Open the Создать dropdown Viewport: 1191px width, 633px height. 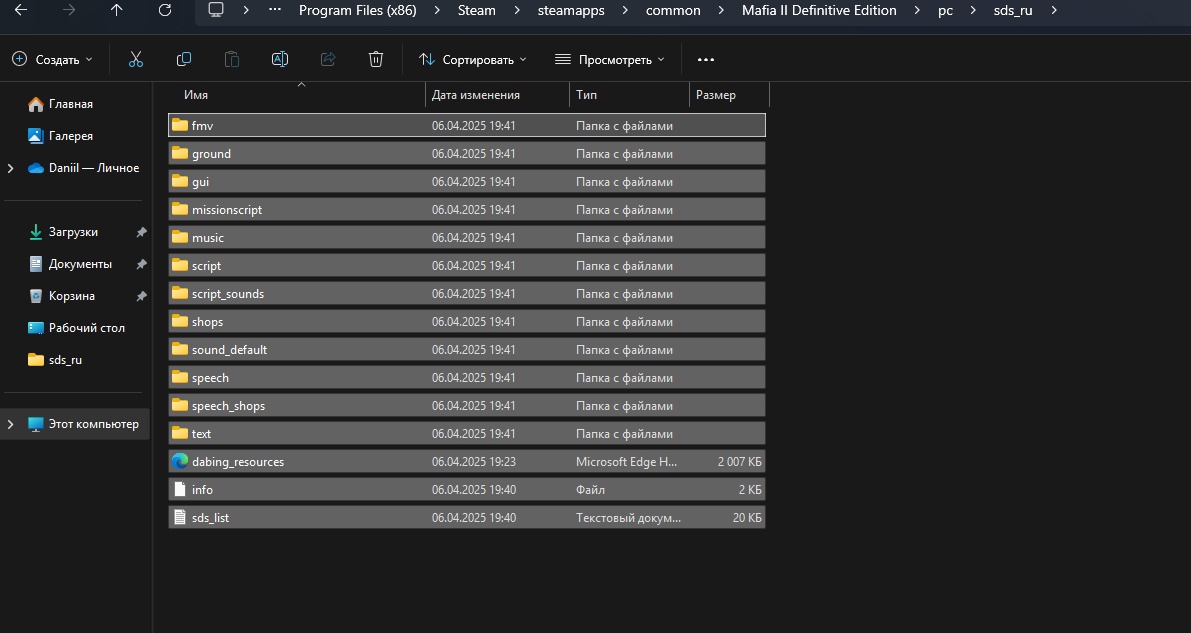(52, 59)
